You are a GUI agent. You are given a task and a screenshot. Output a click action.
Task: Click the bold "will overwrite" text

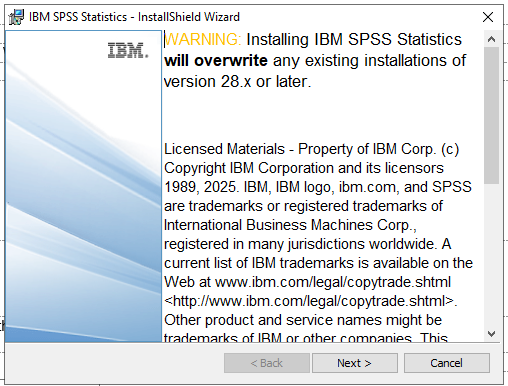pyautogui.click(x=216, y=61)
